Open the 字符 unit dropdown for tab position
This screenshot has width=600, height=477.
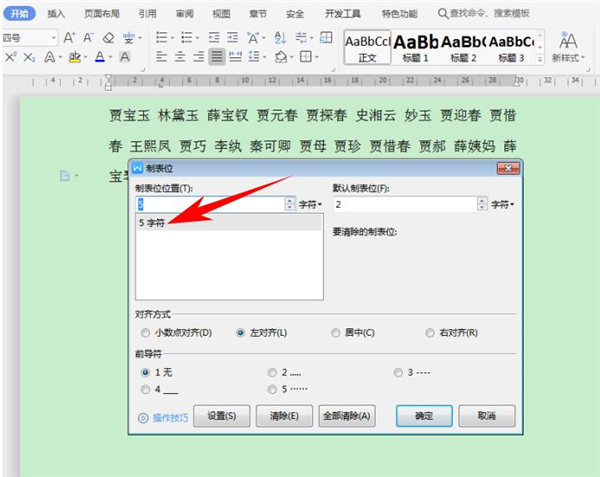310,205
